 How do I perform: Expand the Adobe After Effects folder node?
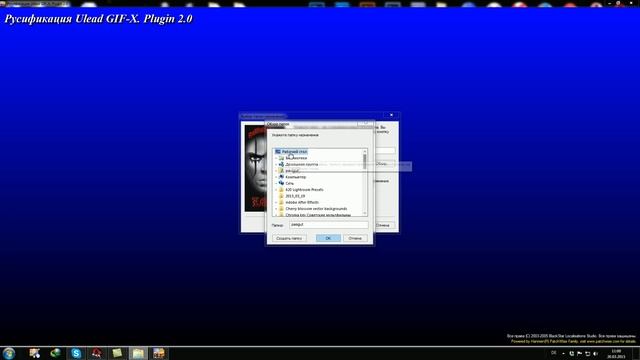(x=276, y=202)
